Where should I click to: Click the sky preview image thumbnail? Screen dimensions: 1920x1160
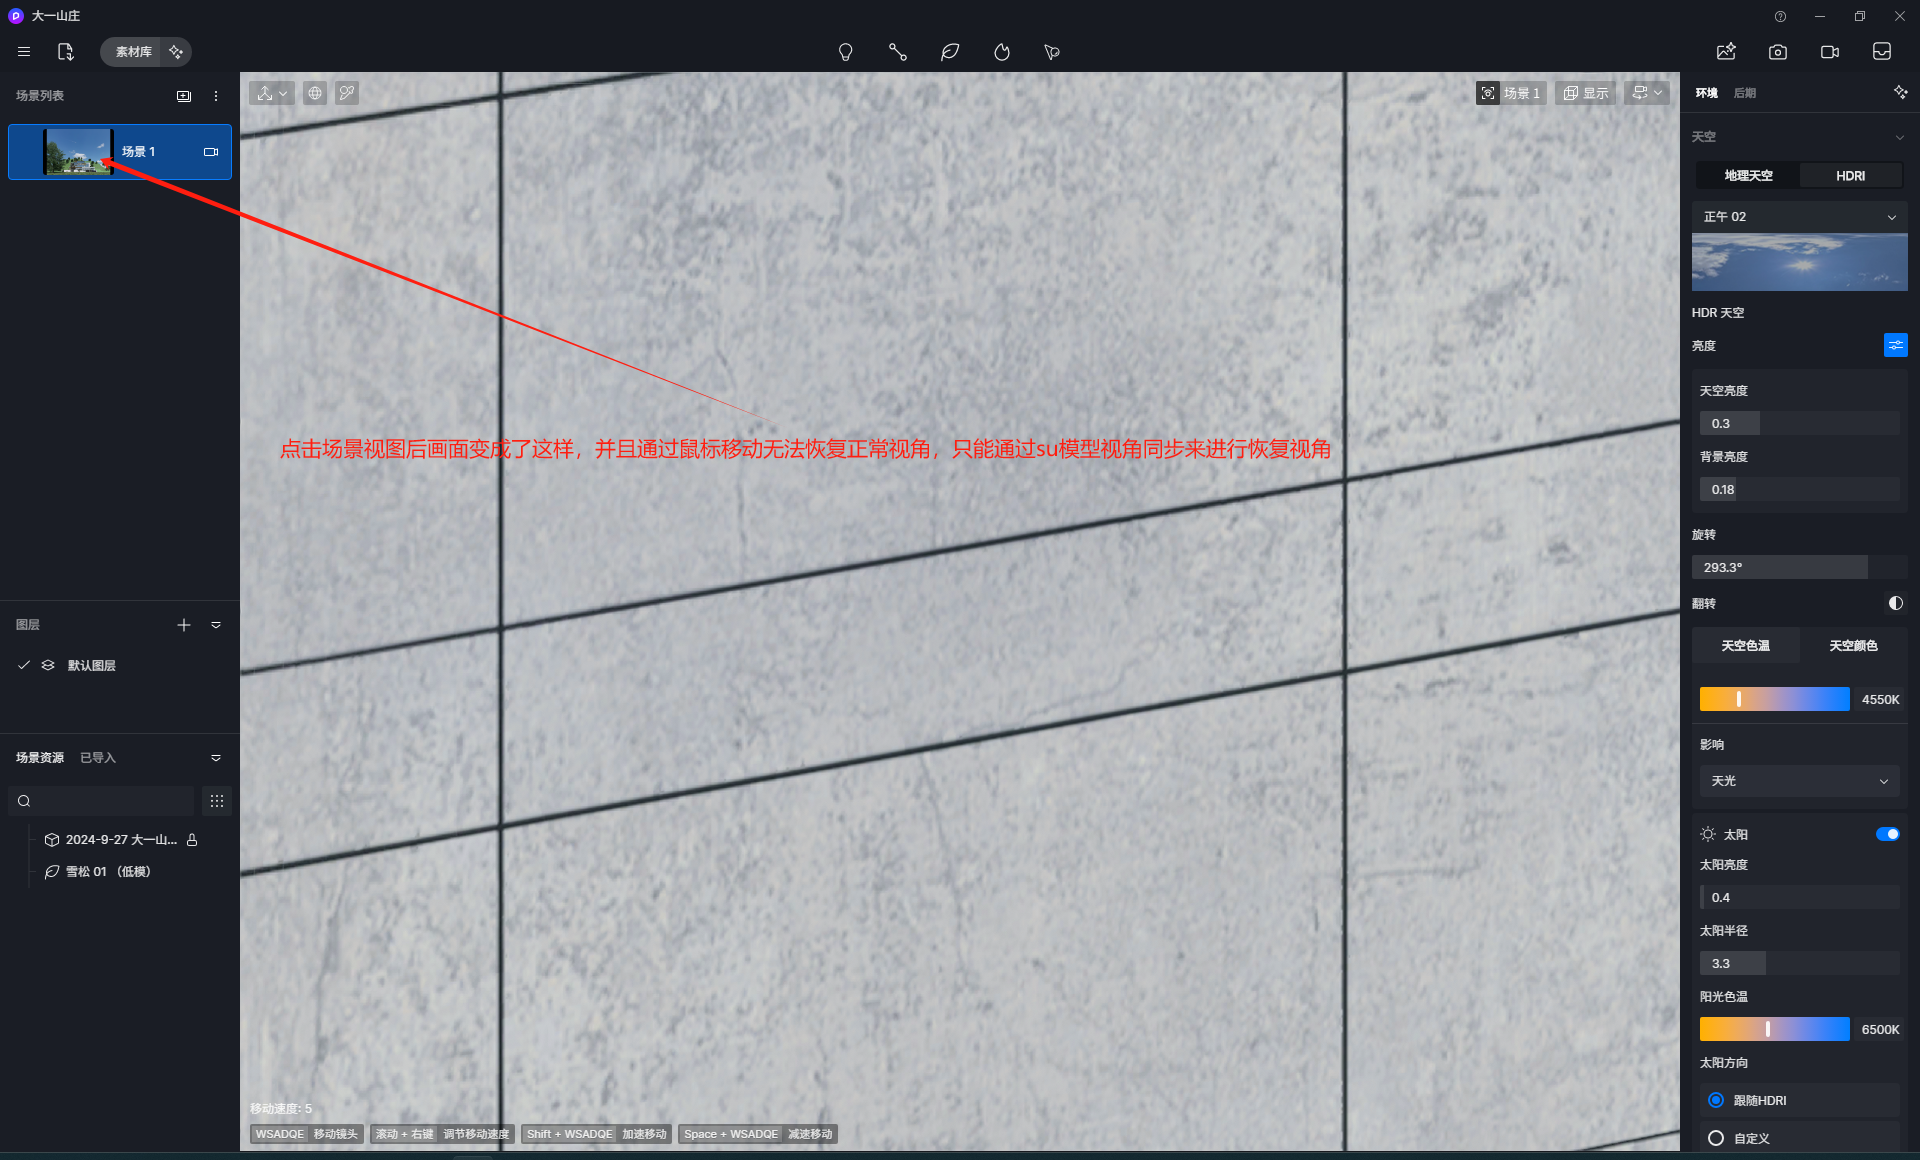click(x=1799, y=262)
